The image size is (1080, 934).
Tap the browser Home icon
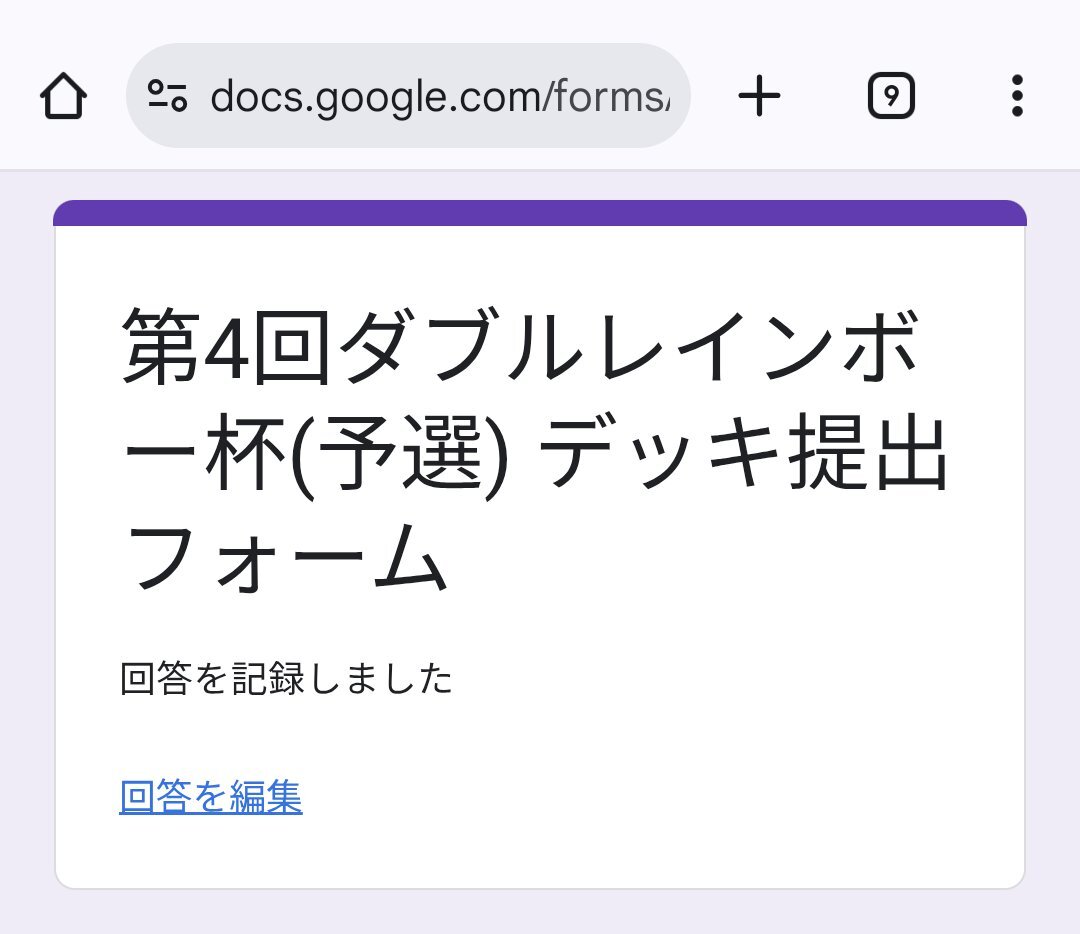tap(63, 96)
